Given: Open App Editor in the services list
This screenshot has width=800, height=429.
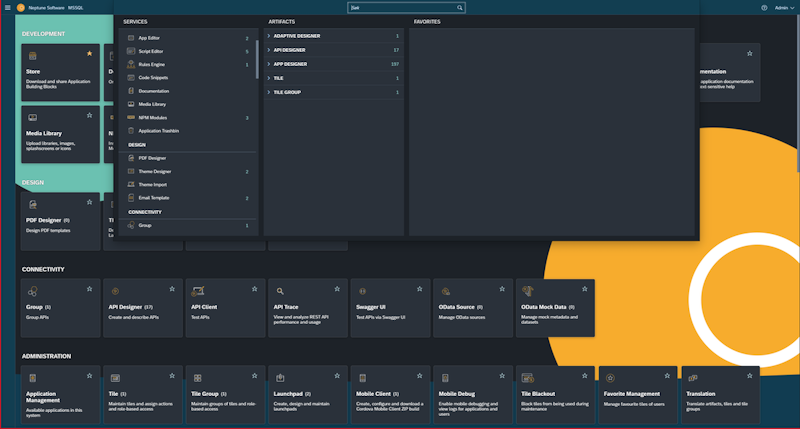Looking at the screenshot, I should coord(188,38).
